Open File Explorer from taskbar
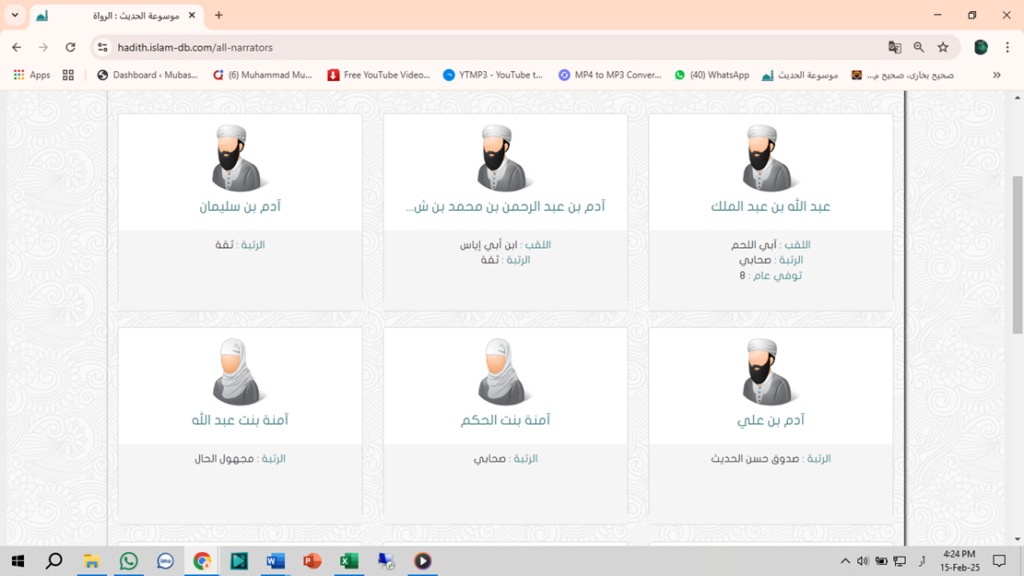Viewport: 1024px width, 576px height. tap(91, 561)
